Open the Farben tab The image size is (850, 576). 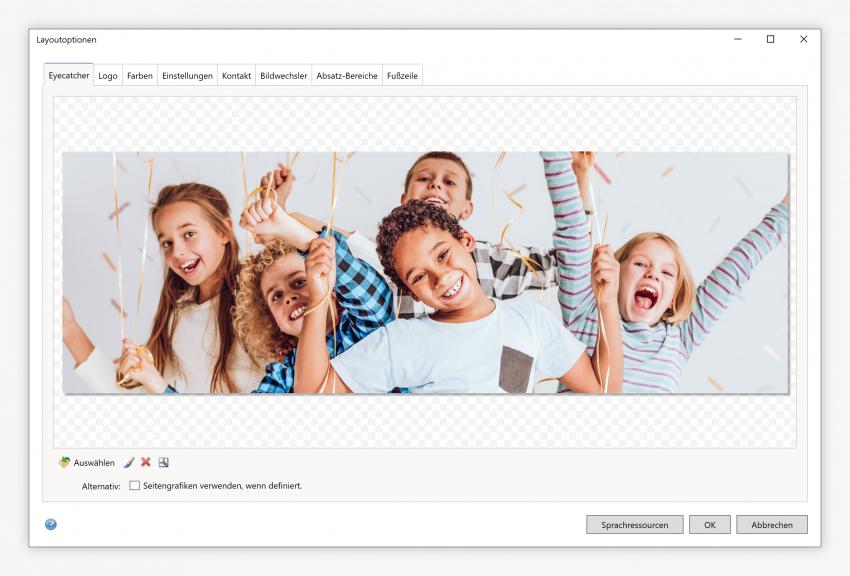point(140,76)
